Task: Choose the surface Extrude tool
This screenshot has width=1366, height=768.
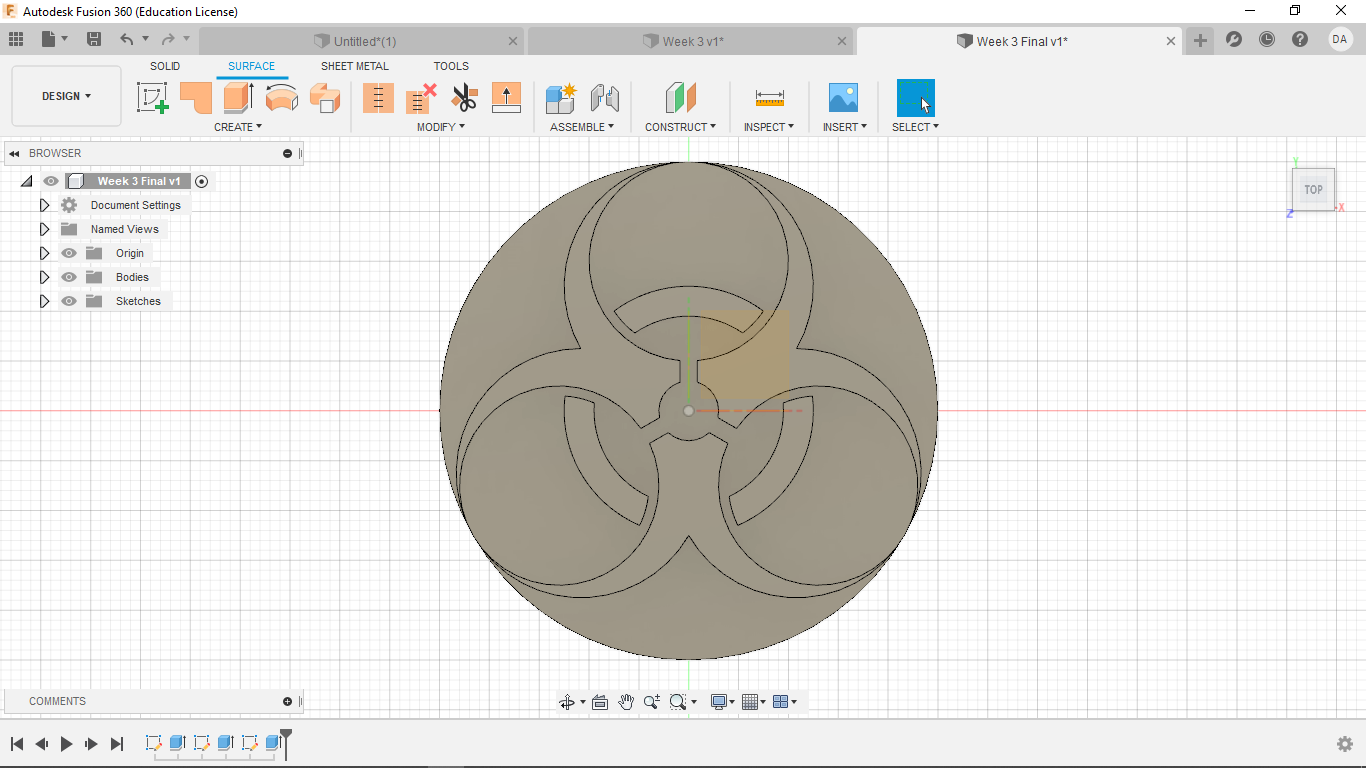Action: pyautogui.click(x=238, y=98)
